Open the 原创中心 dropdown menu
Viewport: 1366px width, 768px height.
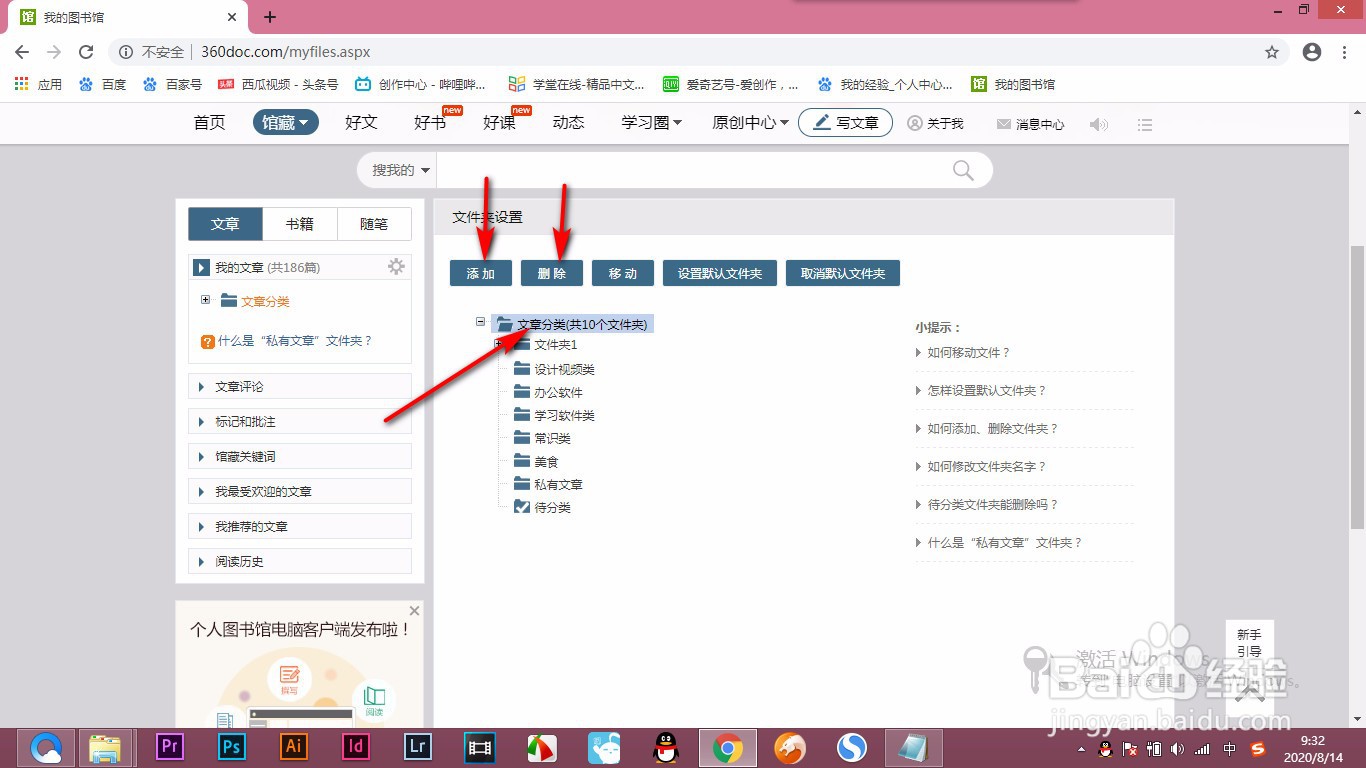click(x=748, y=122)
